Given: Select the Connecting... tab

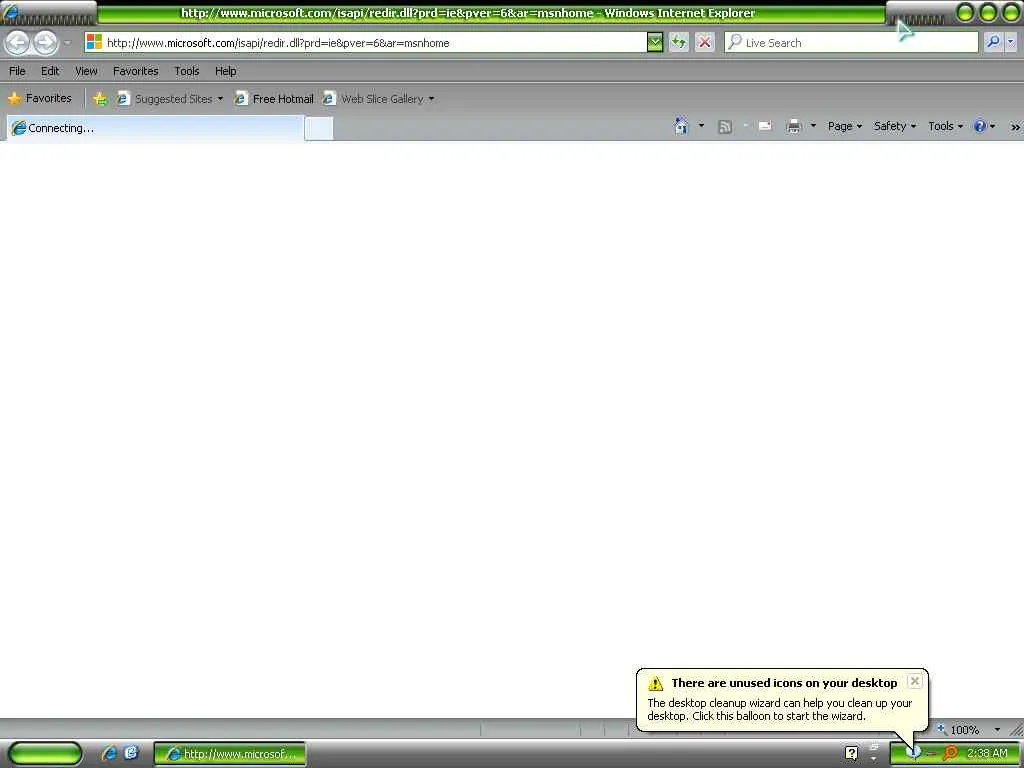Looking at the screenshot, I should pyautogui.click(x=155, y=128).
